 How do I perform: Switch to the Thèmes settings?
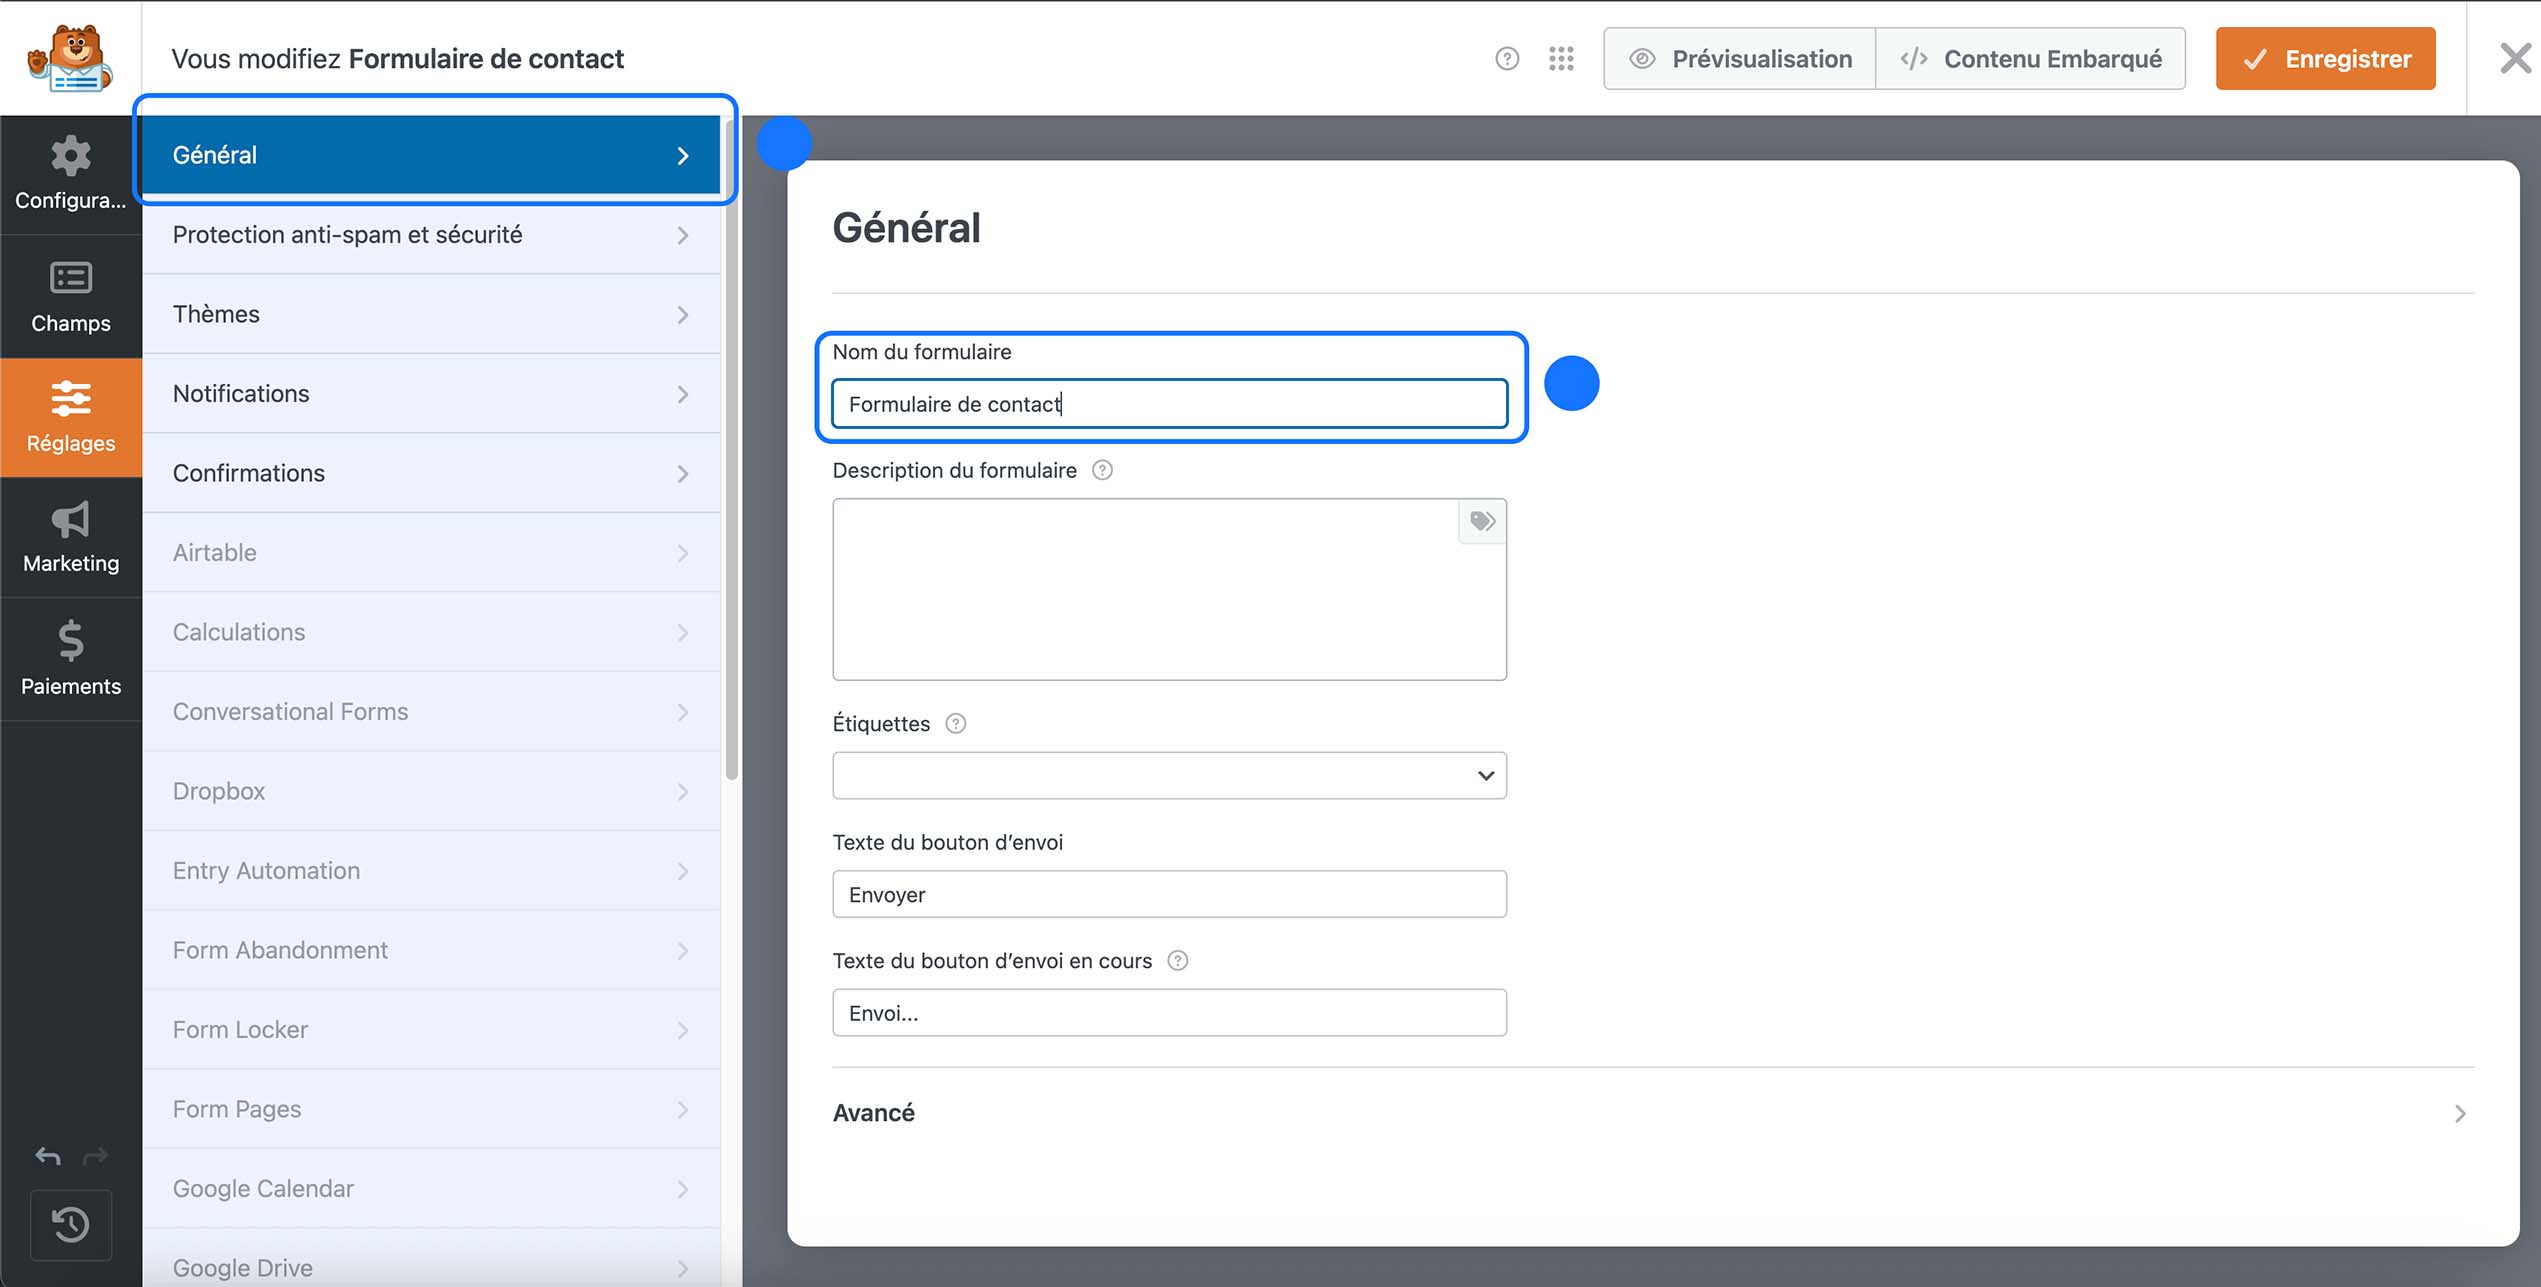(x=430, y=313)
